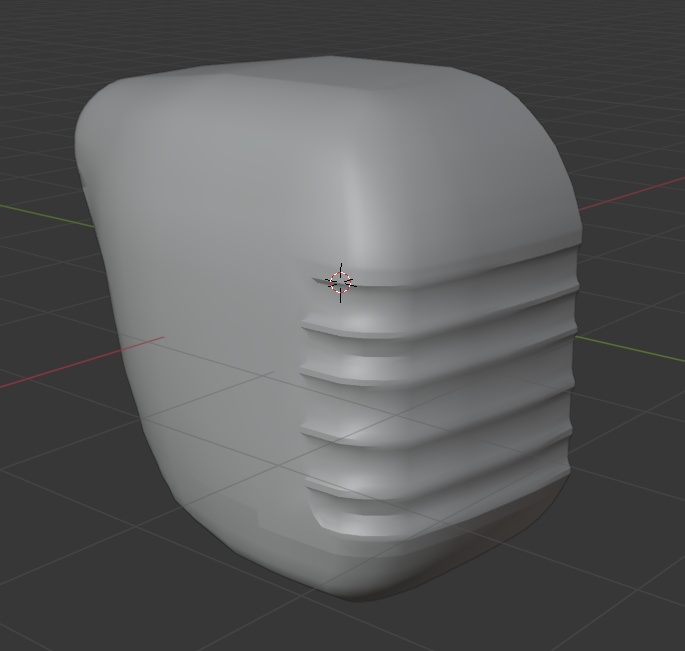Select the gray rounded mesh object
Screen dimensions: 685x651
328,328
